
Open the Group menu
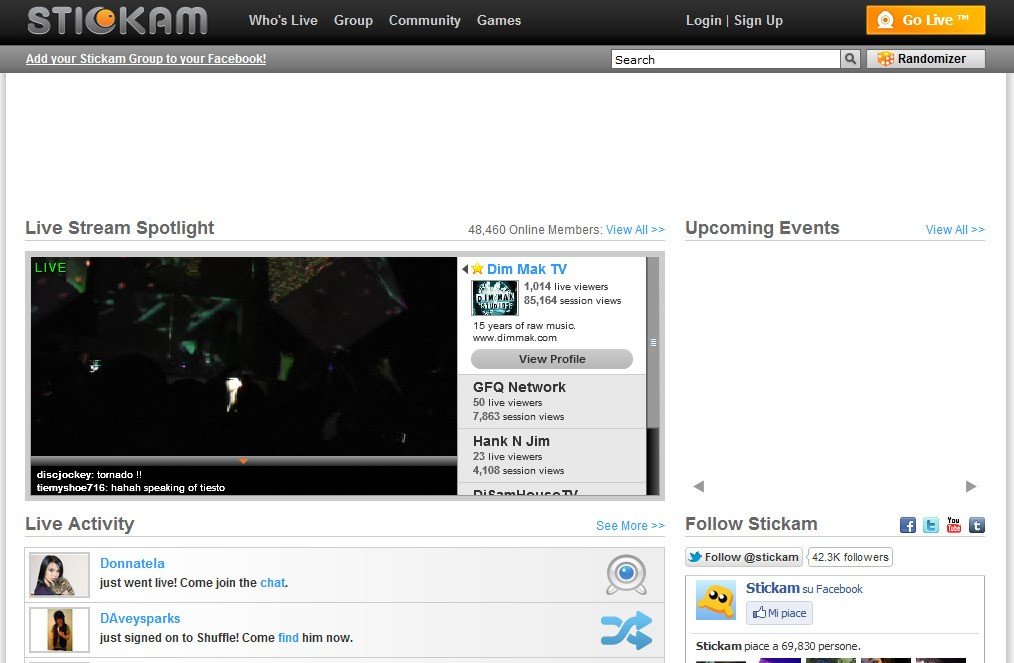pos(353,21)
